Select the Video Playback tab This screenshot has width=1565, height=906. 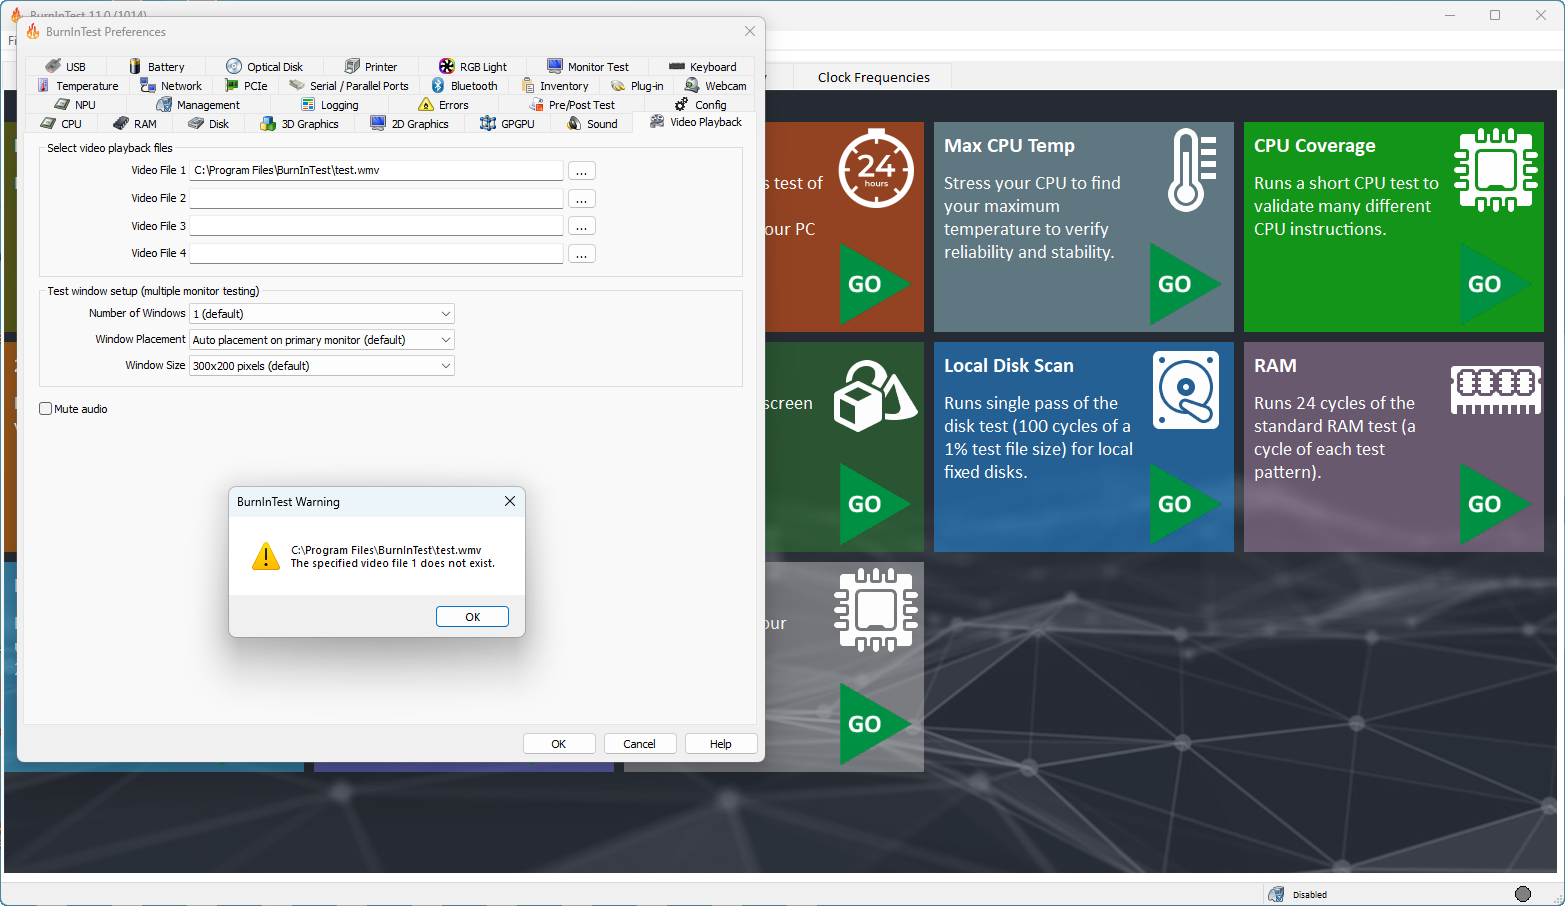[696, 122]
